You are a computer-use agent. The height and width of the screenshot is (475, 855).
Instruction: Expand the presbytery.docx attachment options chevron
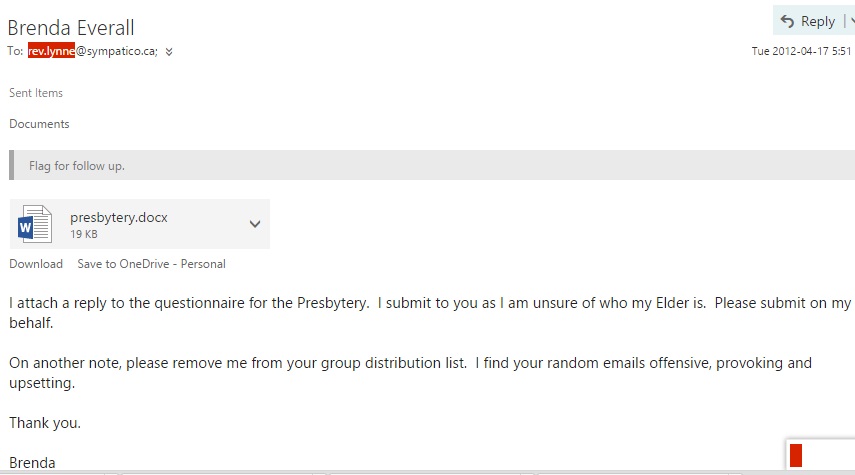[x=255, y=224]
